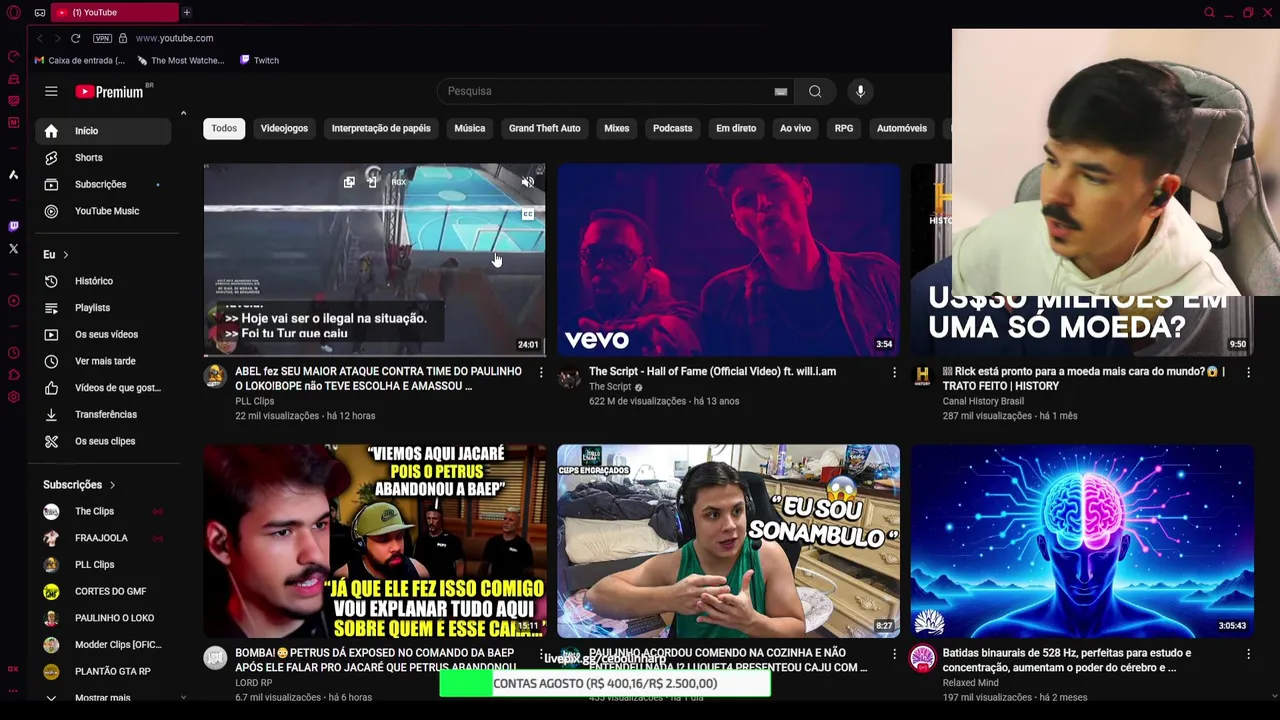Screen dimensions: 1280x720
Task: Open the on-screen keyboard icon in search box
Action: pyautogui.click(x=781, y=91)
